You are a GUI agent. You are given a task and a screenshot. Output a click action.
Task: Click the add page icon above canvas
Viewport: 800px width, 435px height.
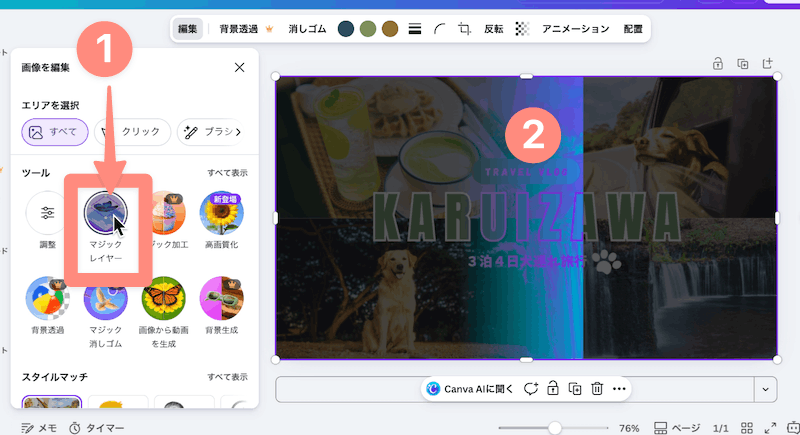(767, 63)
